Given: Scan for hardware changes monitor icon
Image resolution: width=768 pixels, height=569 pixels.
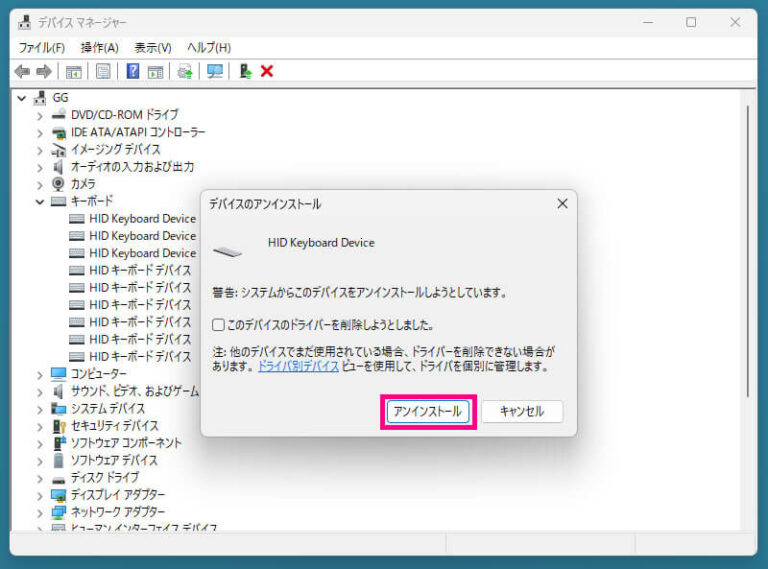Looking at the screenshot, I should tap(215, 71).
